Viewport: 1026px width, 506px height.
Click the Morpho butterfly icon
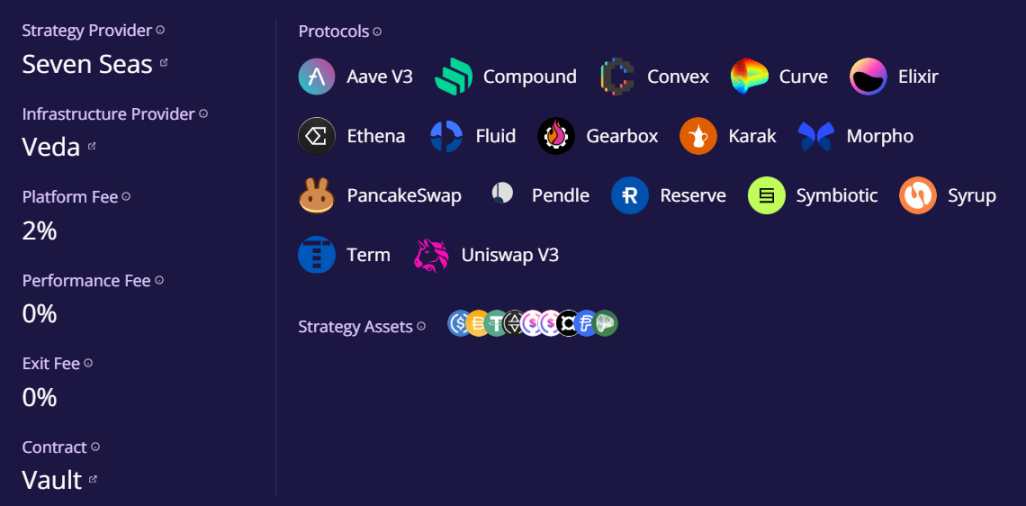816,136
